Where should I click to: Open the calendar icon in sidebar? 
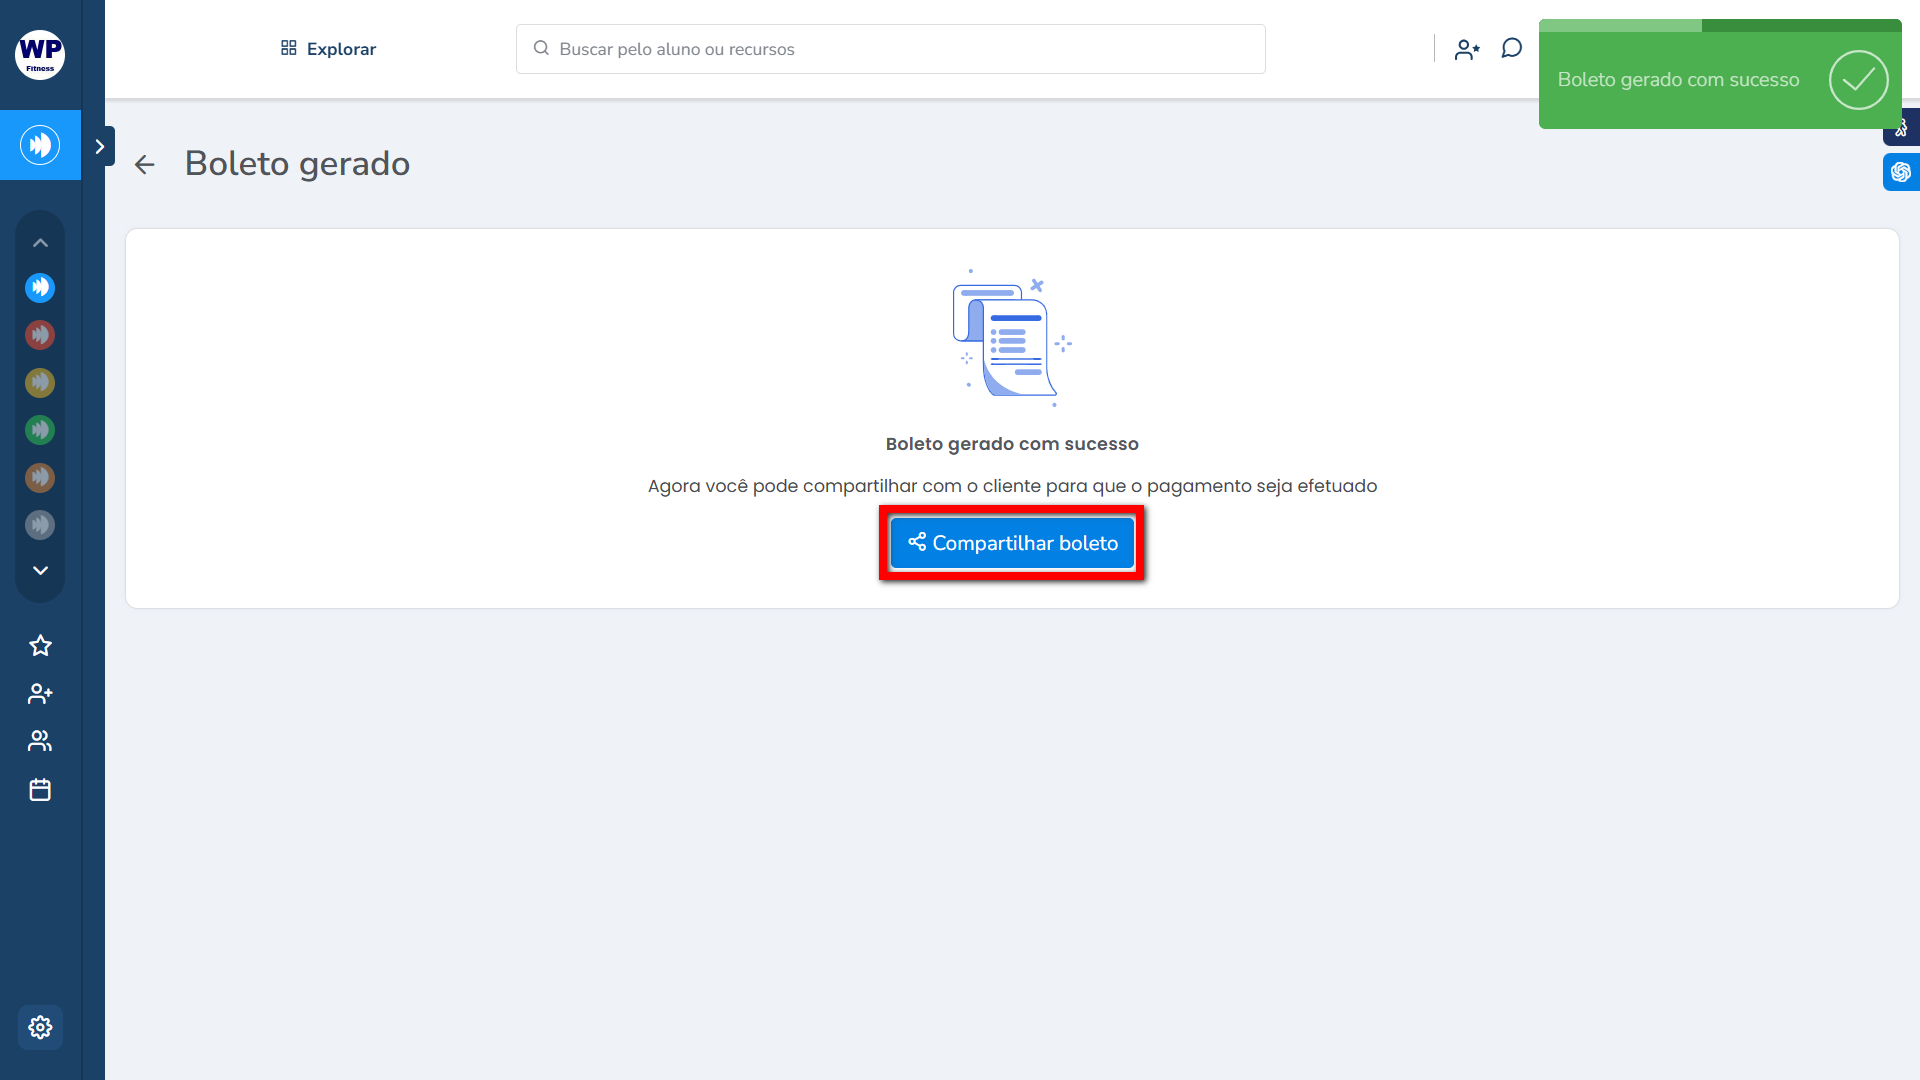(40, 790)
